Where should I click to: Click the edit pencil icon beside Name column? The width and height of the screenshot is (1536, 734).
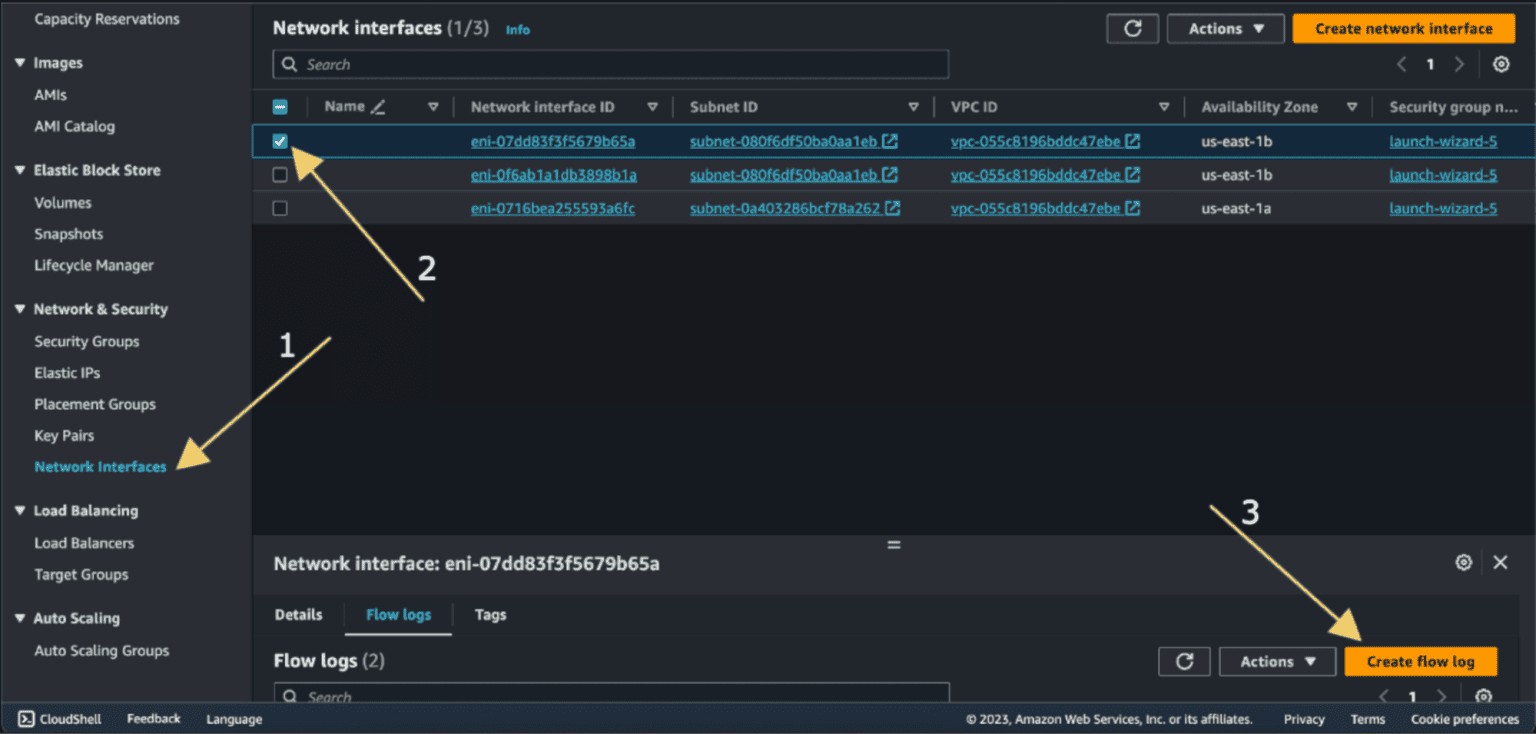377,107
